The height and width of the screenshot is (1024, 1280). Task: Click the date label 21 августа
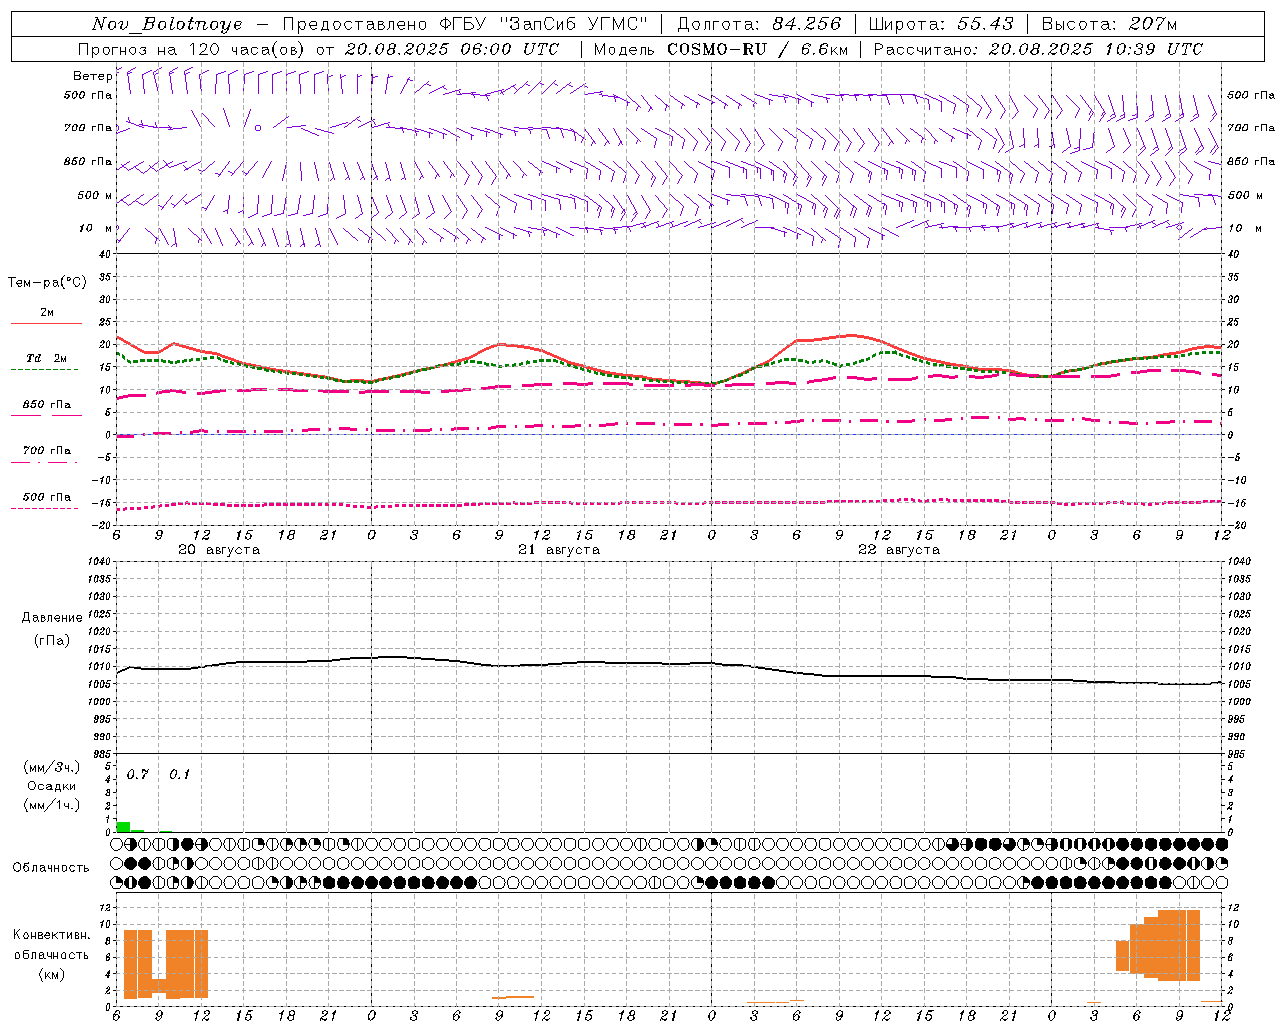(x=559, y=550)
